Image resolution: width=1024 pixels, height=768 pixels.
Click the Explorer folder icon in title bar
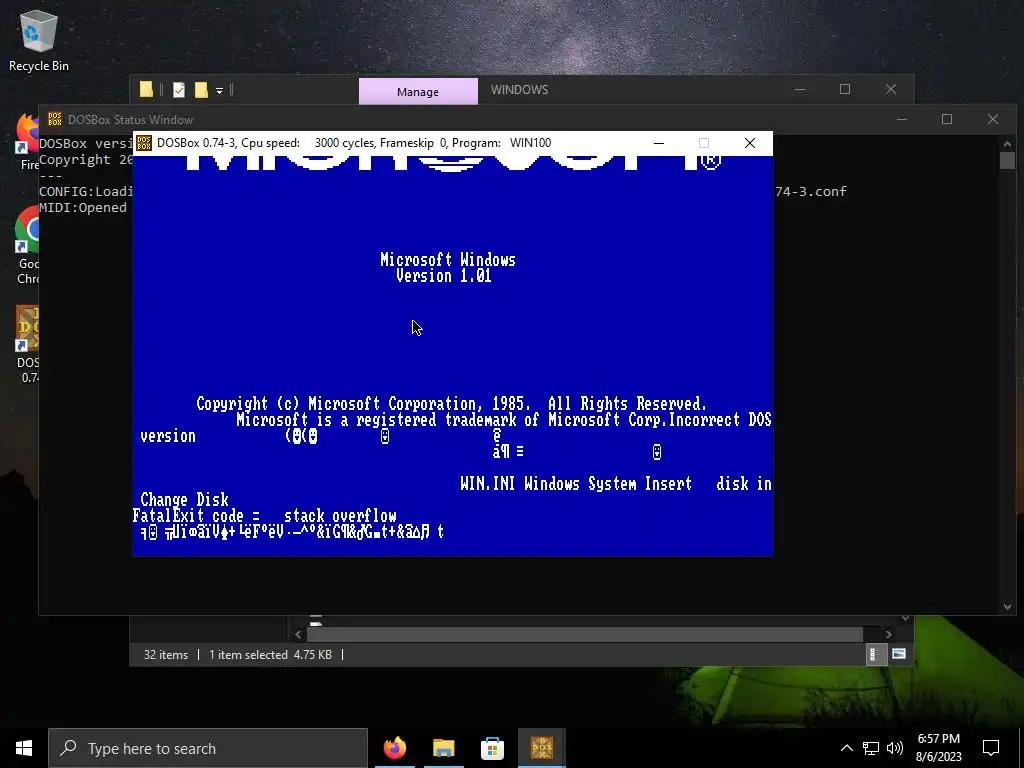(x=146, y=89)
